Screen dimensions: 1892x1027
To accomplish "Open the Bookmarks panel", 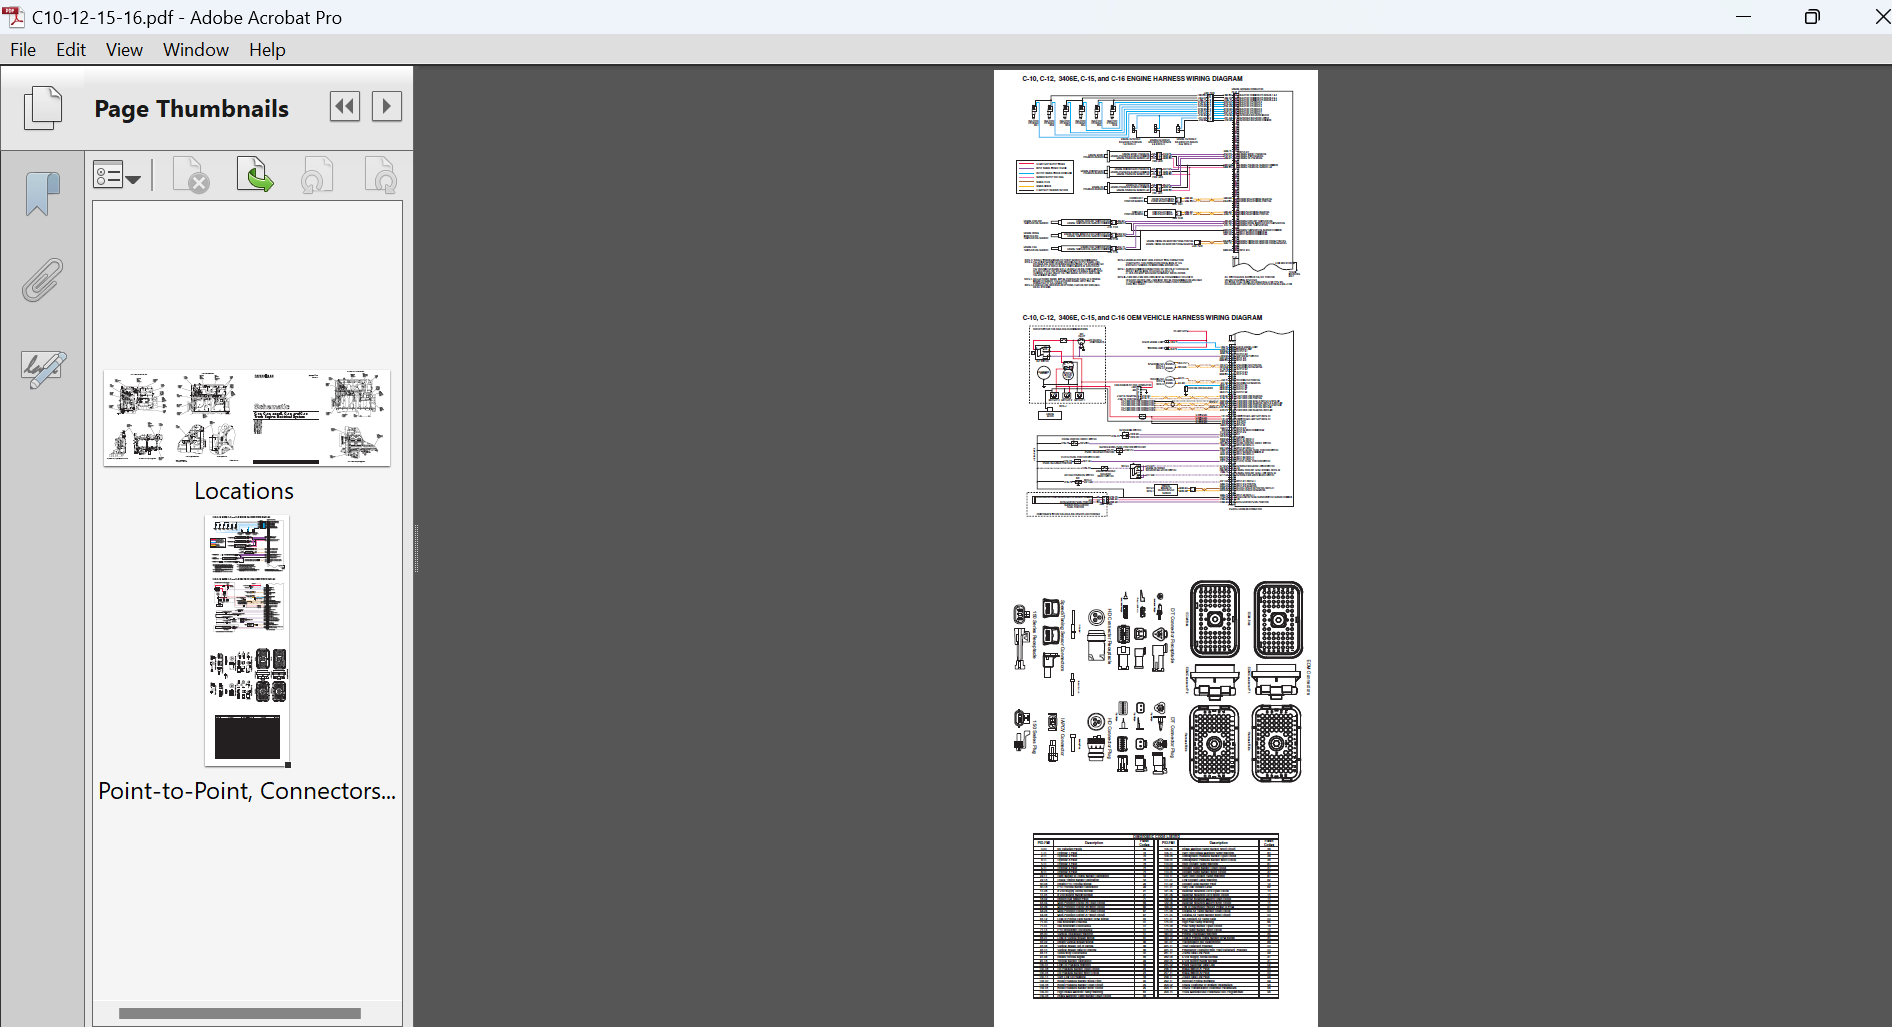I will (43, 193).
